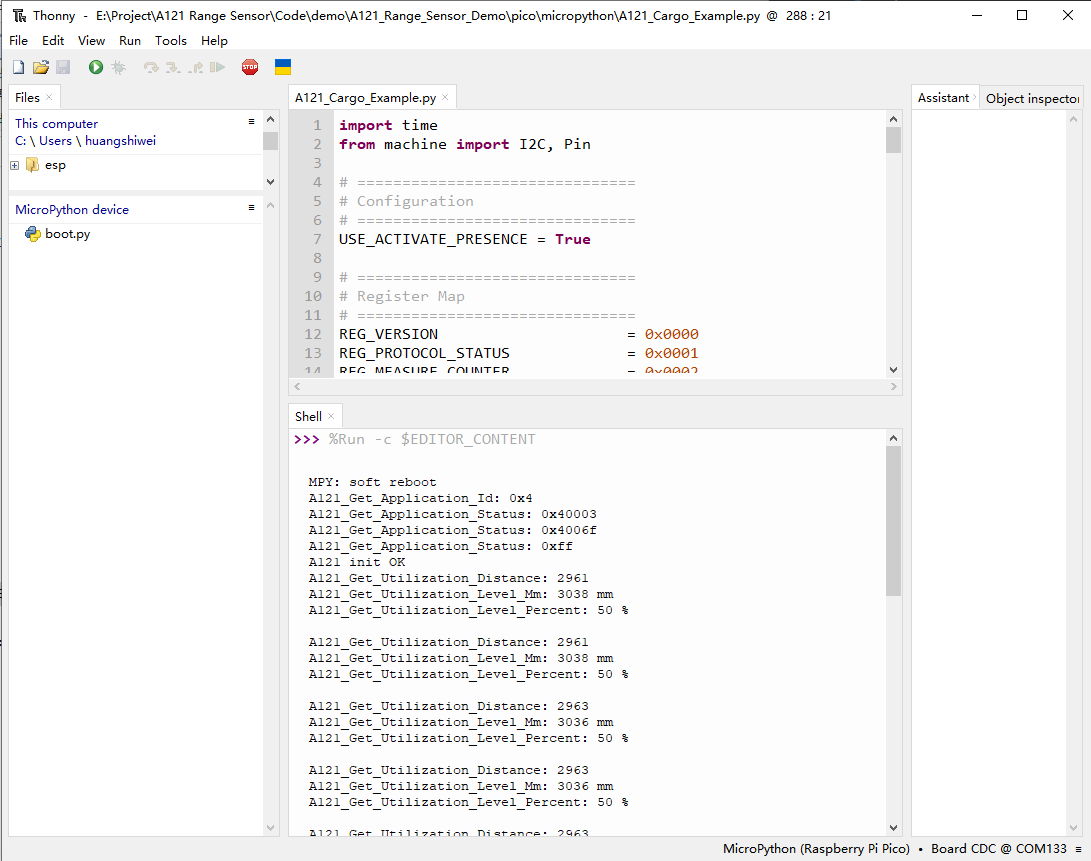Click the Ukraine flag support icon
Image resolution: width=1091 pixels, height=861 pixels.
pyautogui.click(x=282, y=68)
